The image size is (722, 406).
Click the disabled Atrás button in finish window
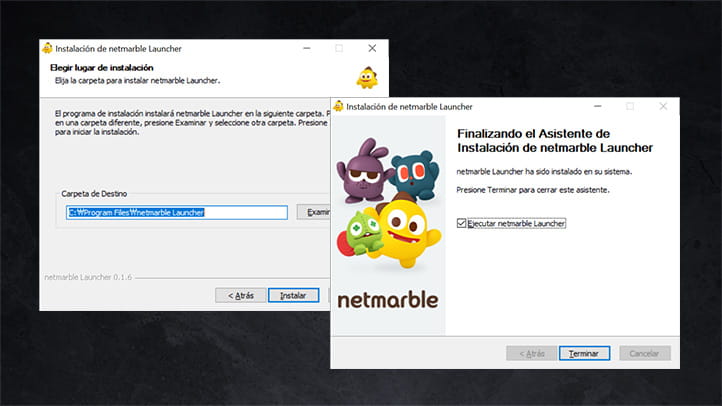pyautogui.click(x=531, y=354)
